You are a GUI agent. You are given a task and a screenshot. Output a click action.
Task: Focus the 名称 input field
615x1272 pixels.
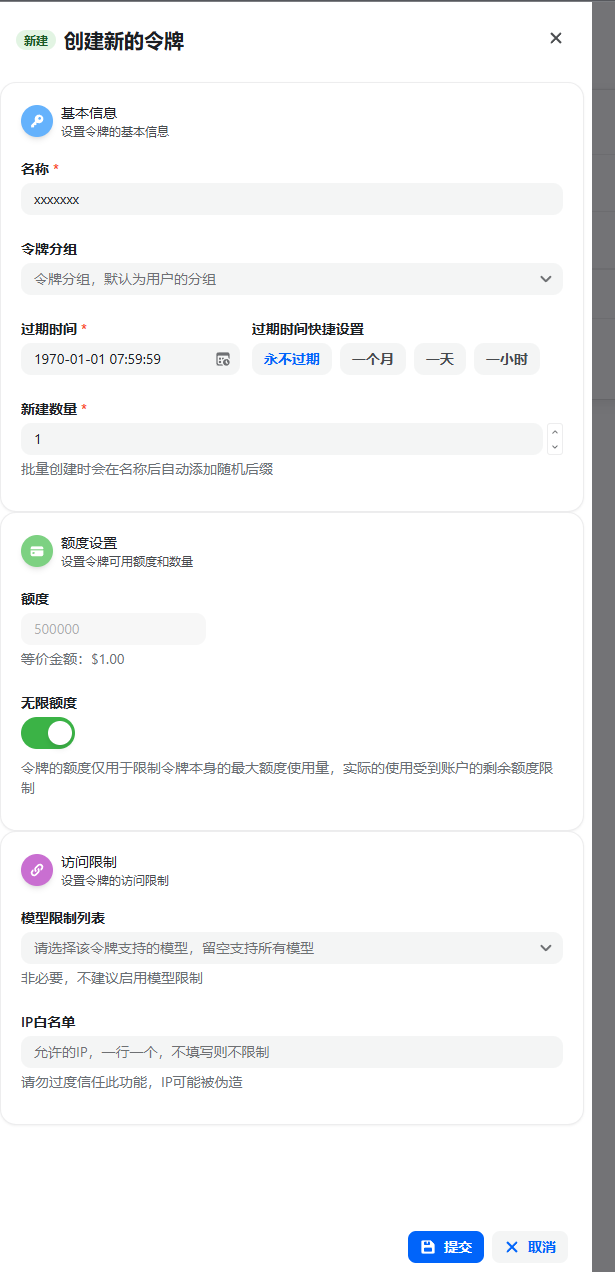tap(292, 199)
